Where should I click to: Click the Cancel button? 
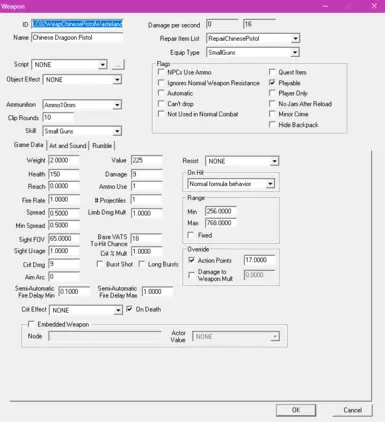tap(352, 410)
